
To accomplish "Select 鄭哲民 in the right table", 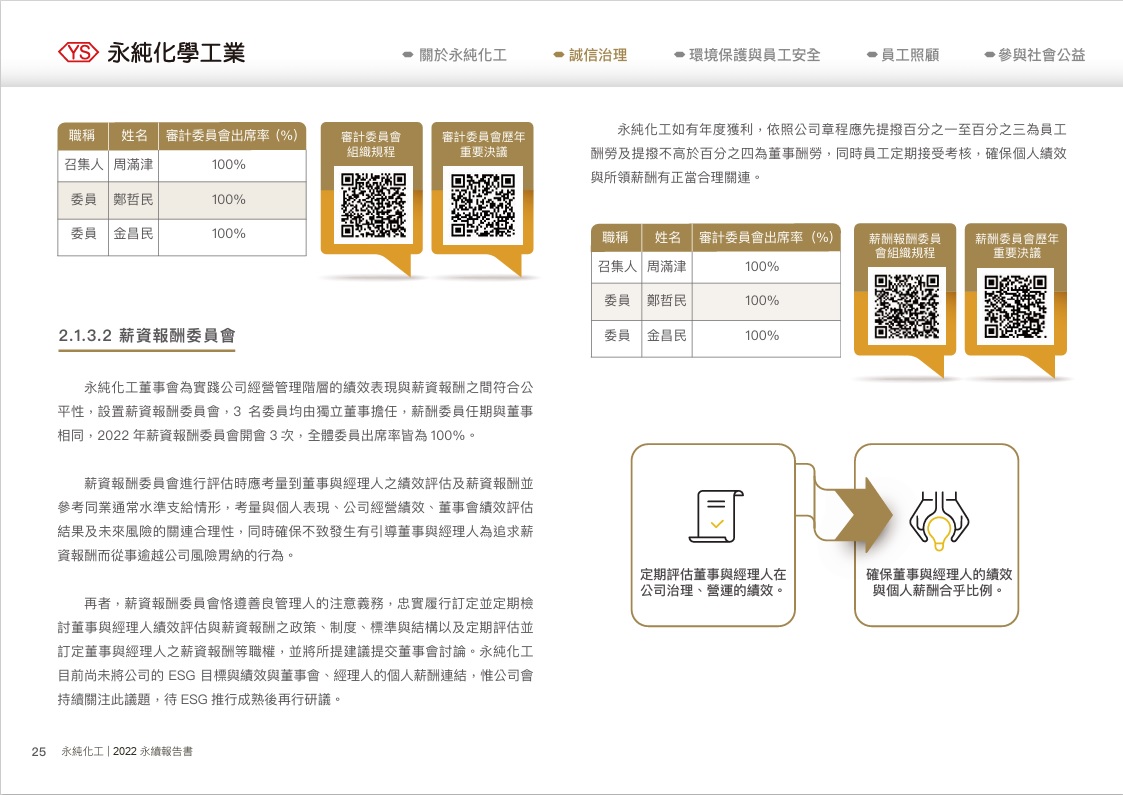I will (x=667, y=301).
